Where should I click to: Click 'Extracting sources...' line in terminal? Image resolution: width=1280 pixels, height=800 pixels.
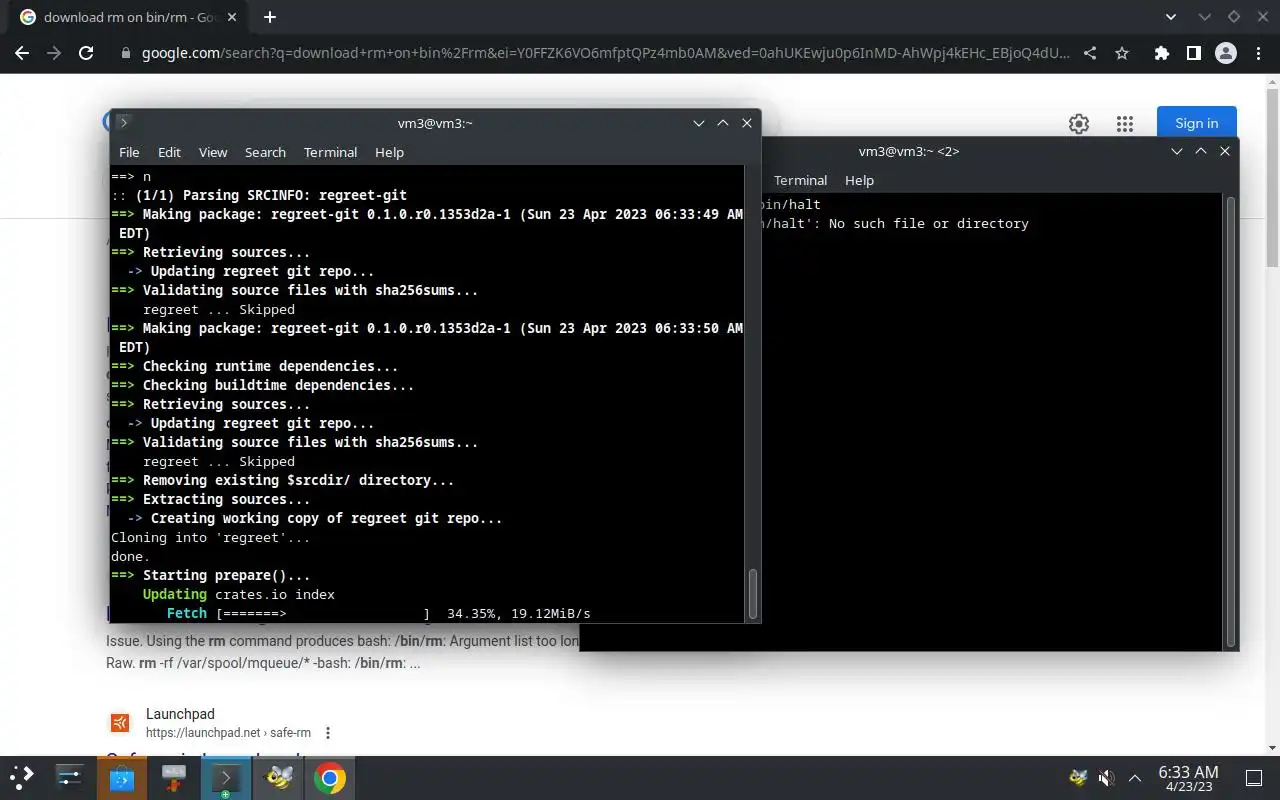[x=226, y=499]
